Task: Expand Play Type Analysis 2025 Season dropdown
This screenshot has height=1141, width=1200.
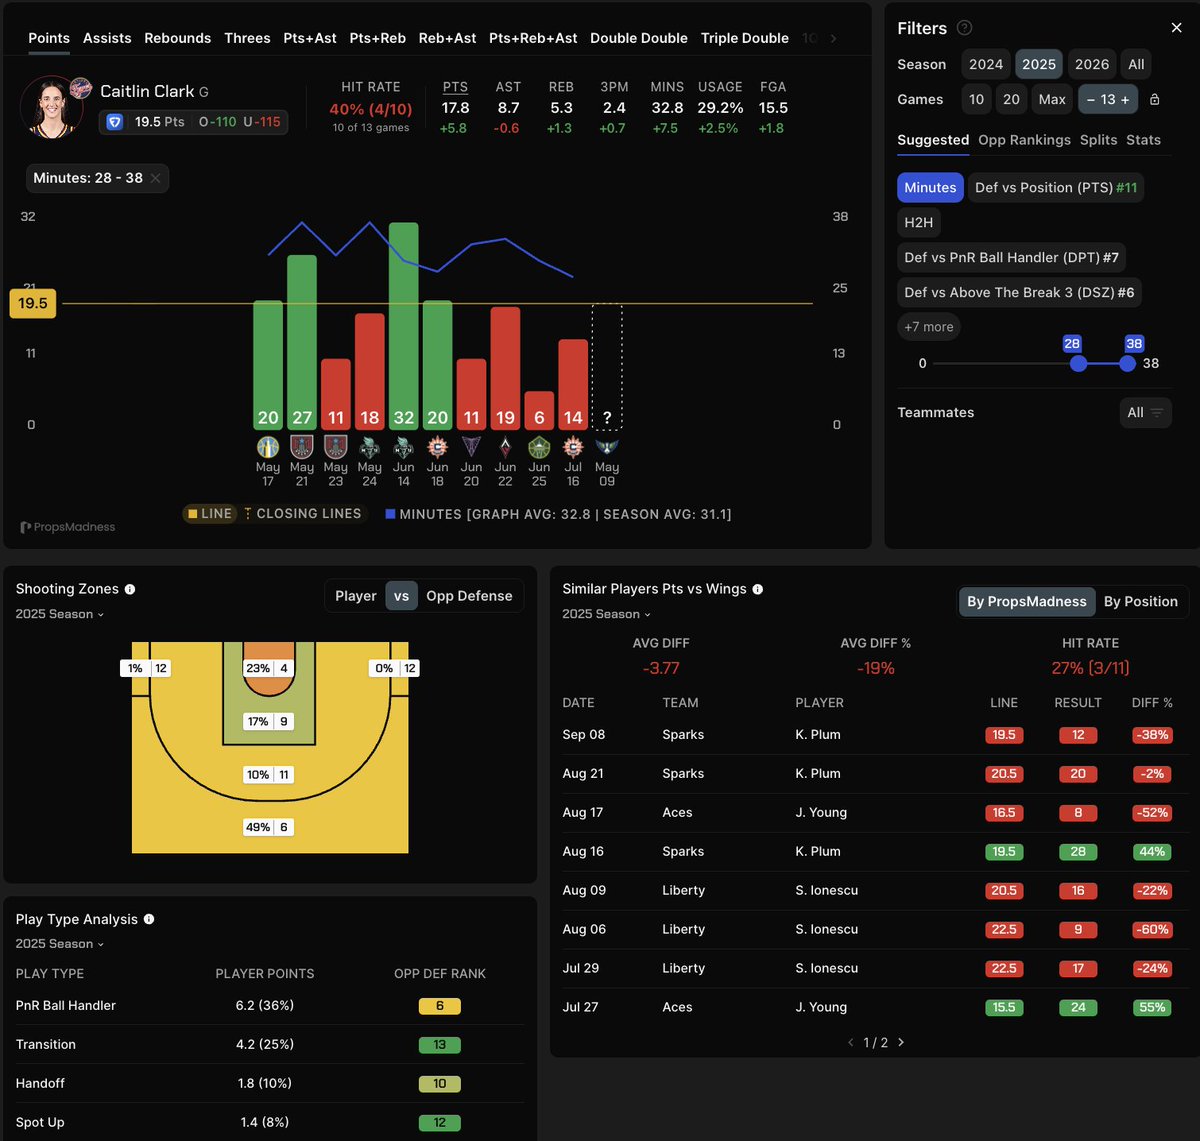Action: pyautogui.click(x=60, y=944)
